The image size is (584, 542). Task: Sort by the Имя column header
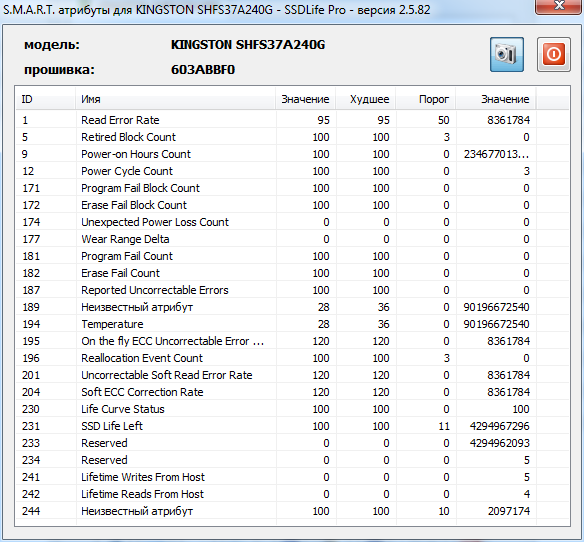tap(175, 99)
